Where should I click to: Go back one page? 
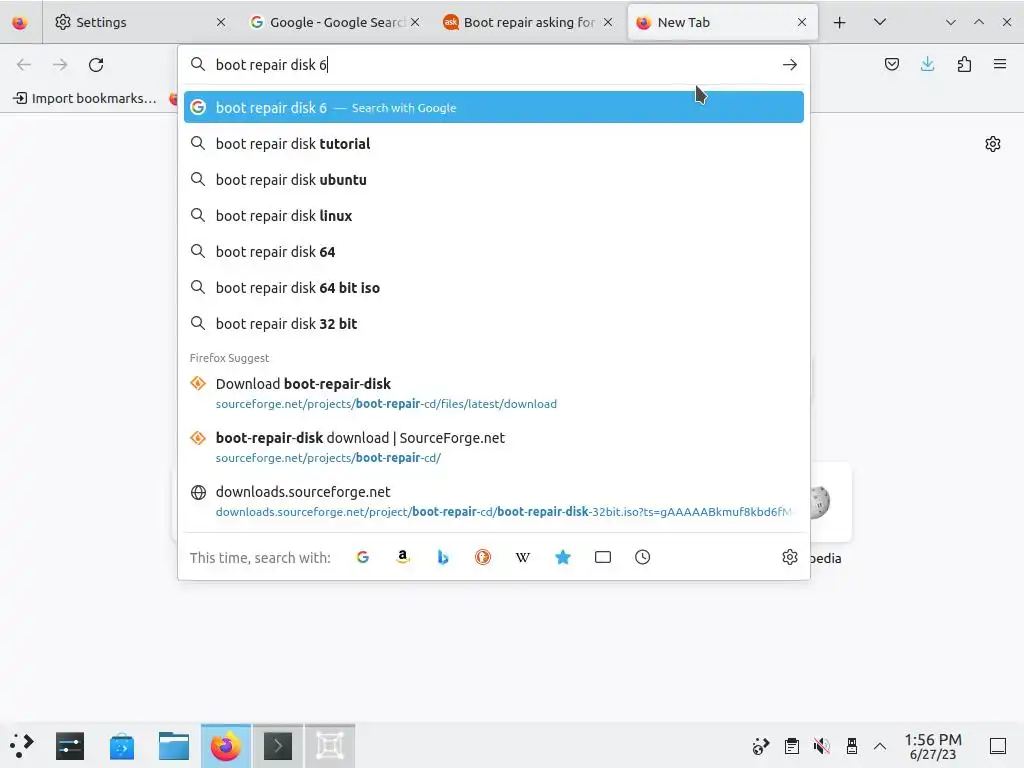[x=24, y=65]
